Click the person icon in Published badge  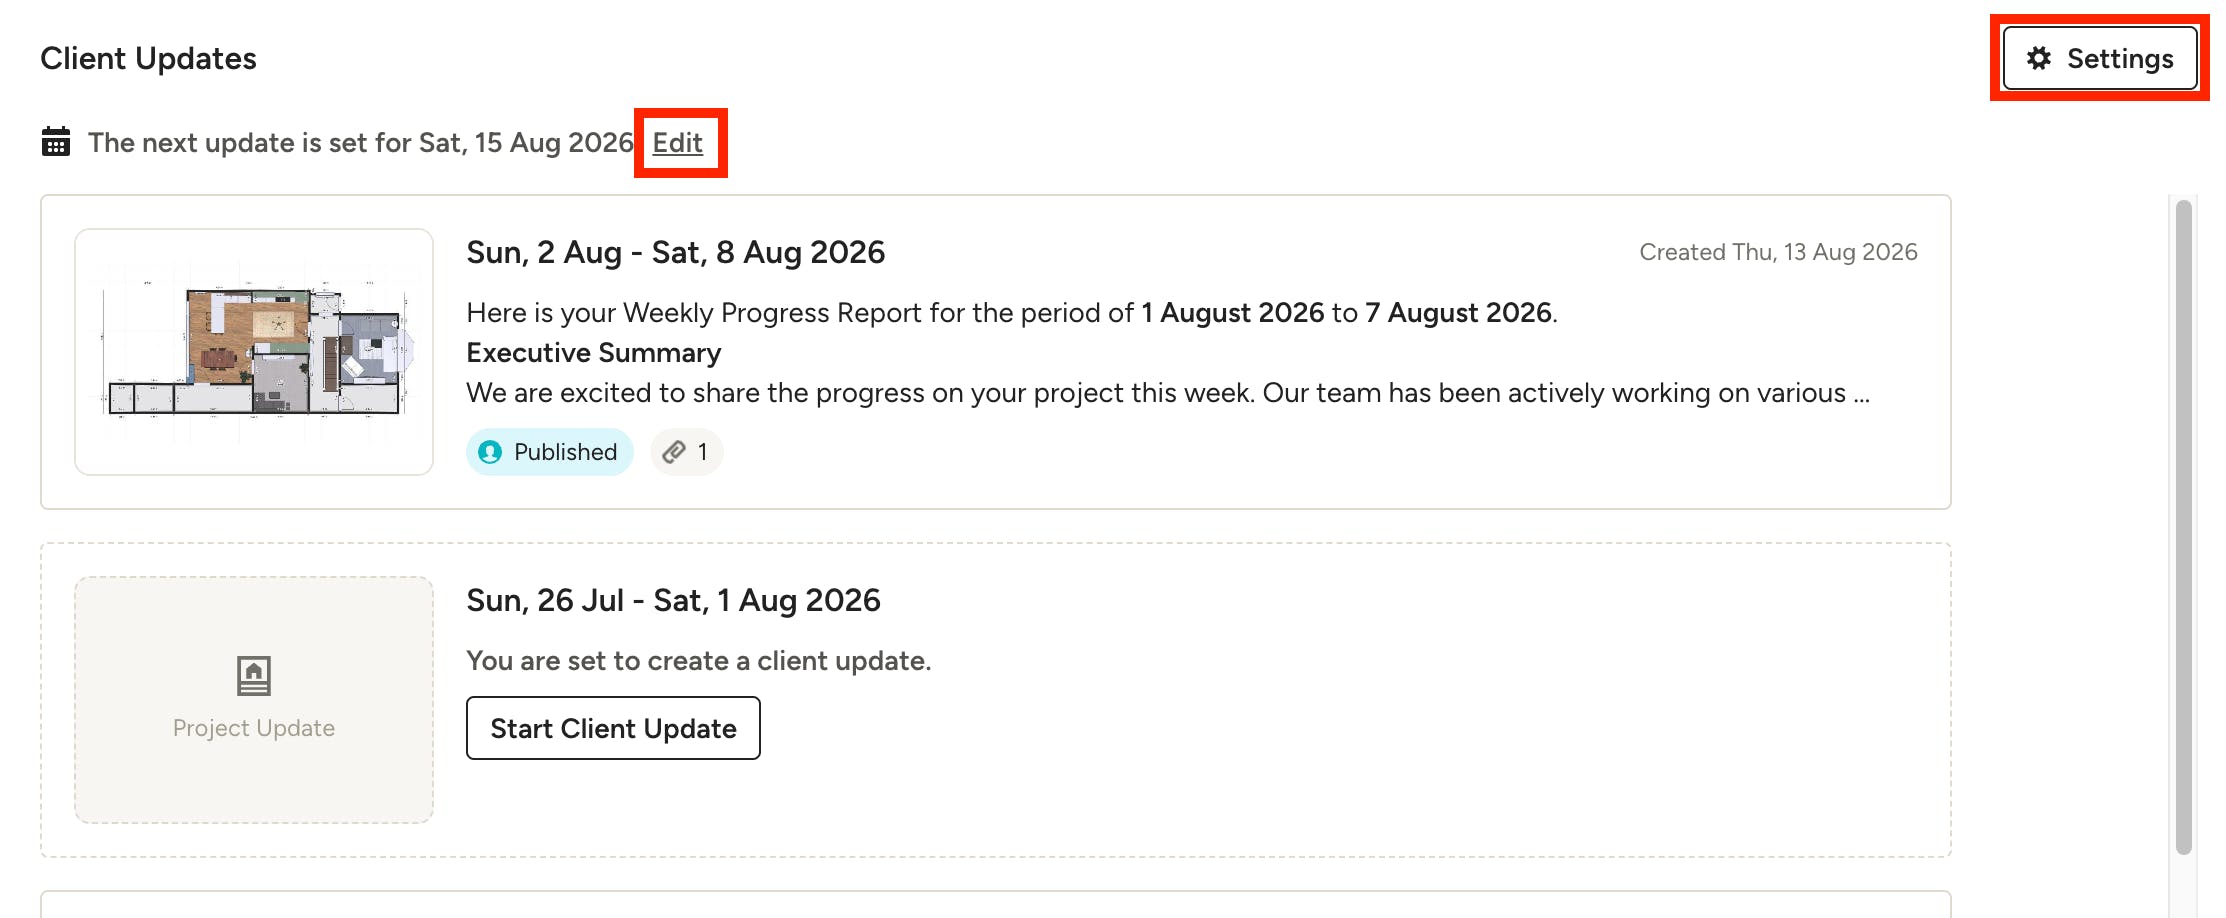point(490,452)
